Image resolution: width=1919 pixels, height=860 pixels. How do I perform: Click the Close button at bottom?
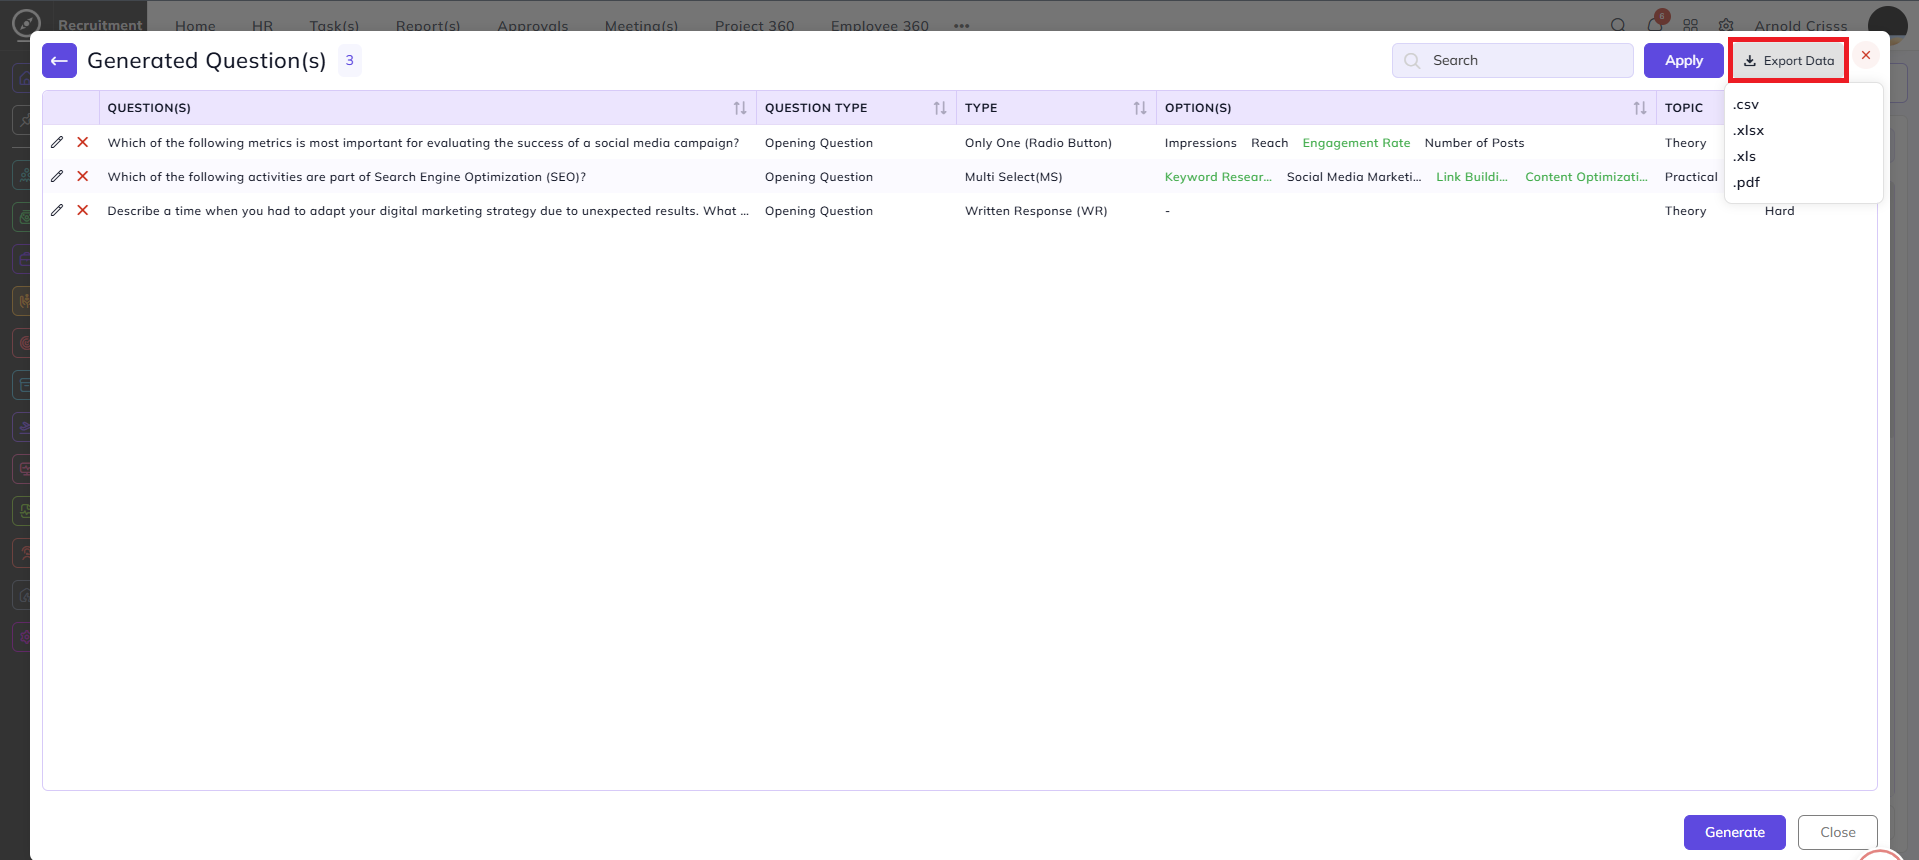click(x=1838, y=832)
